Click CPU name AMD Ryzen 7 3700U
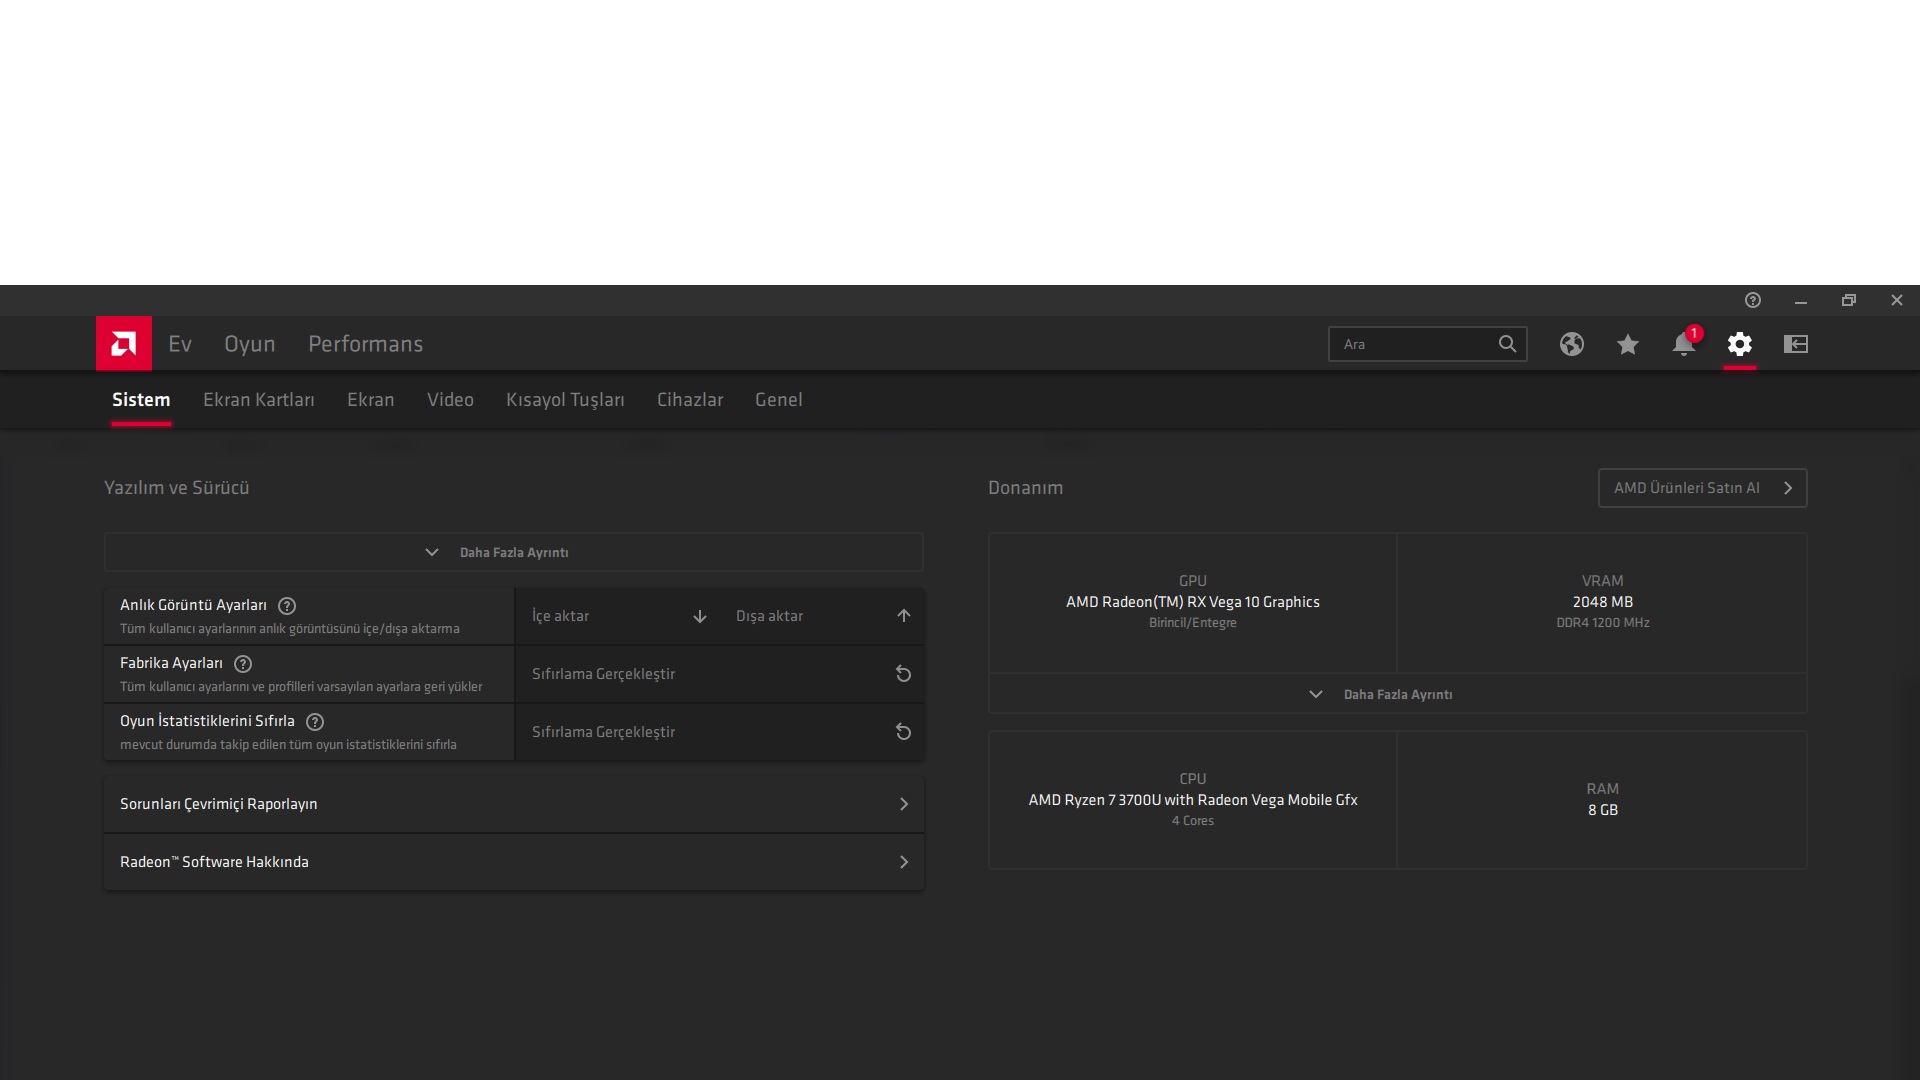1920x1080 pixels. [1193, 800]
